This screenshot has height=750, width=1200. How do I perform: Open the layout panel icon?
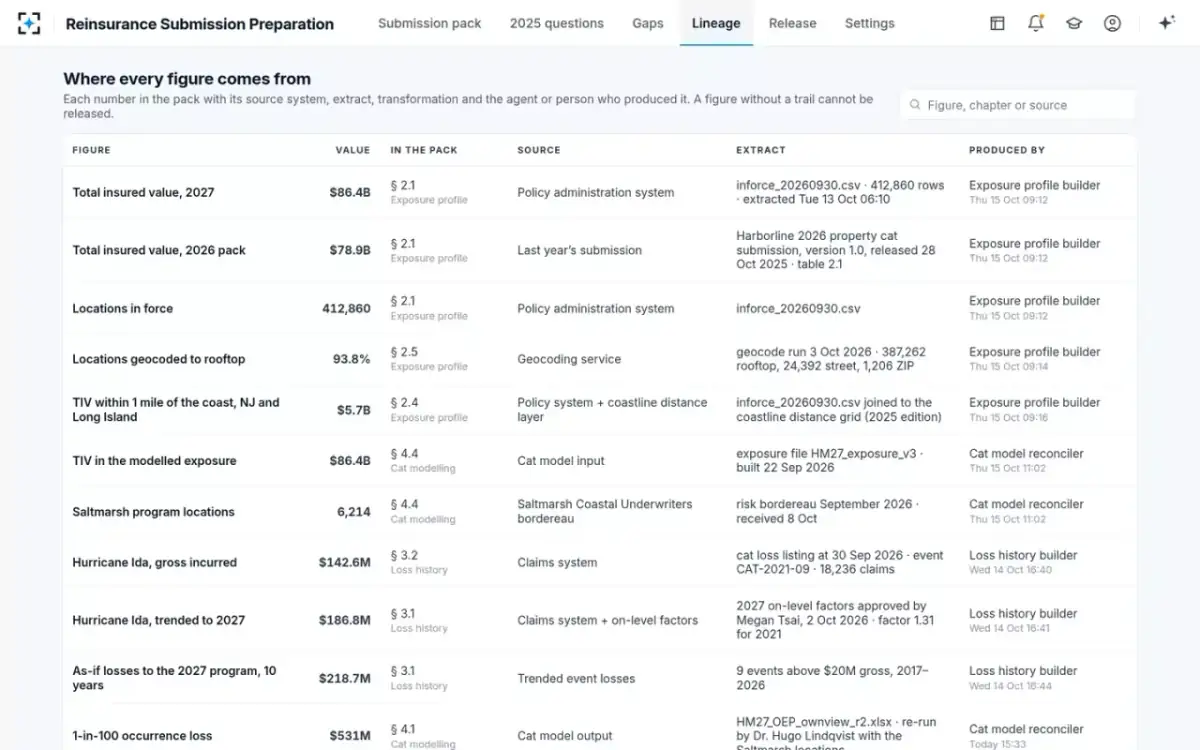[x=997, y=23]
